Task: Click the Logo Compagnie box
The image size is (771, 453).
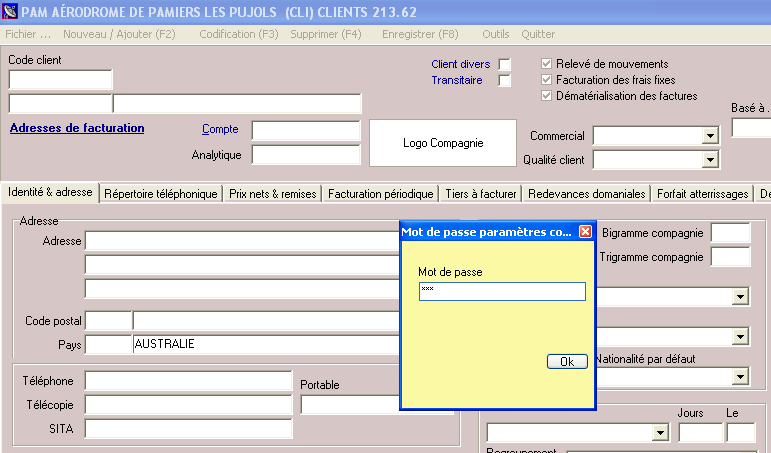Action: tap(443, 143)
